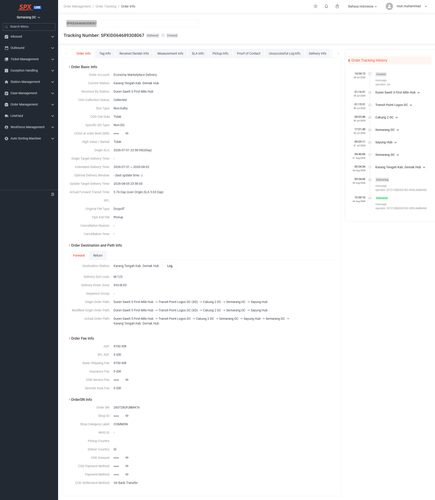435x500 pixels.
Task: Click the user avatar icon
Action: [x=389, y=6]
